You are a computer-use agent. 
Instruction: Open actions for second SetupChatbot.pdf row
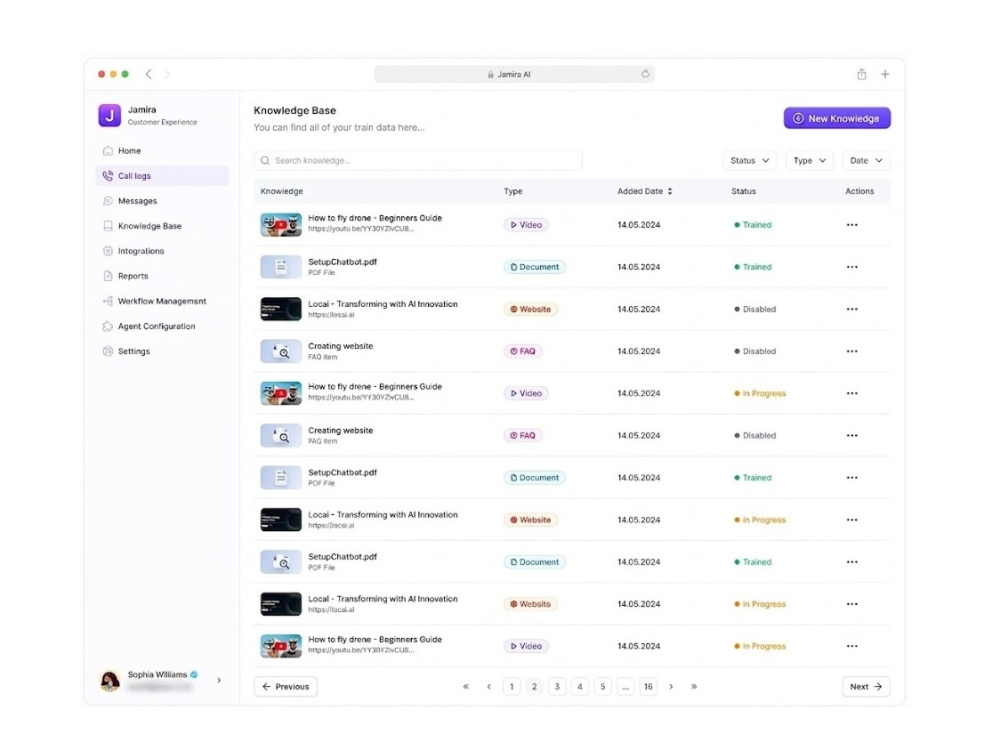[x=852, y=478]
